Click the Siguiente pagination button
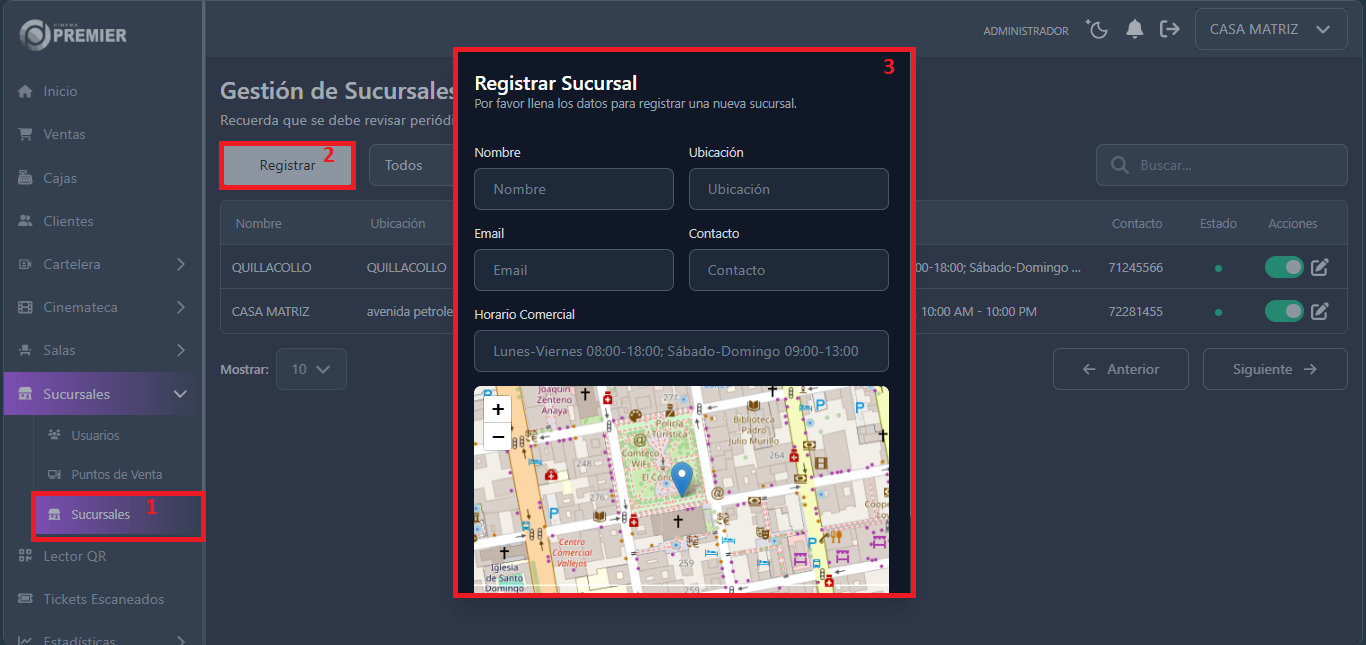The image size is (1366, 645). click(1274, 369)
